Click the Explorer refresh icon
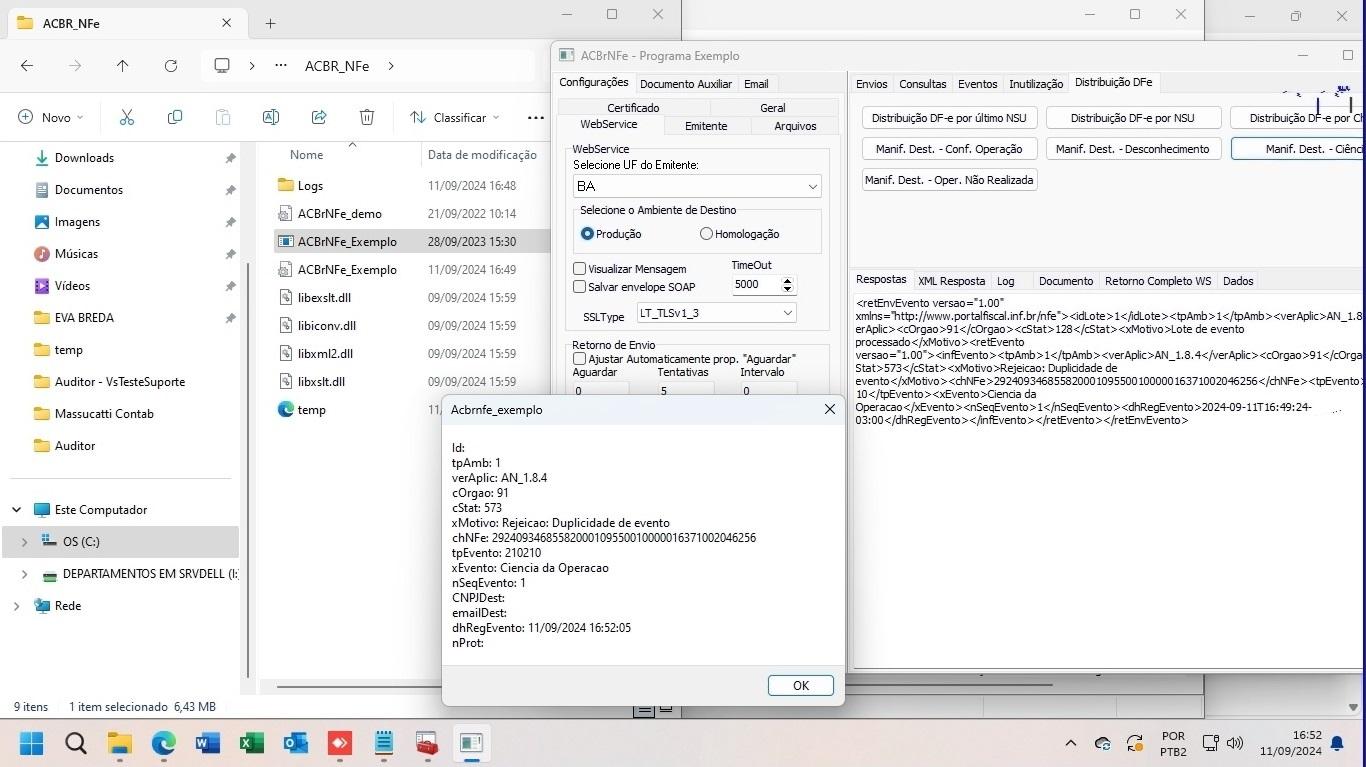This screenshot has height=767, width=1366. [x=170, y=66]
